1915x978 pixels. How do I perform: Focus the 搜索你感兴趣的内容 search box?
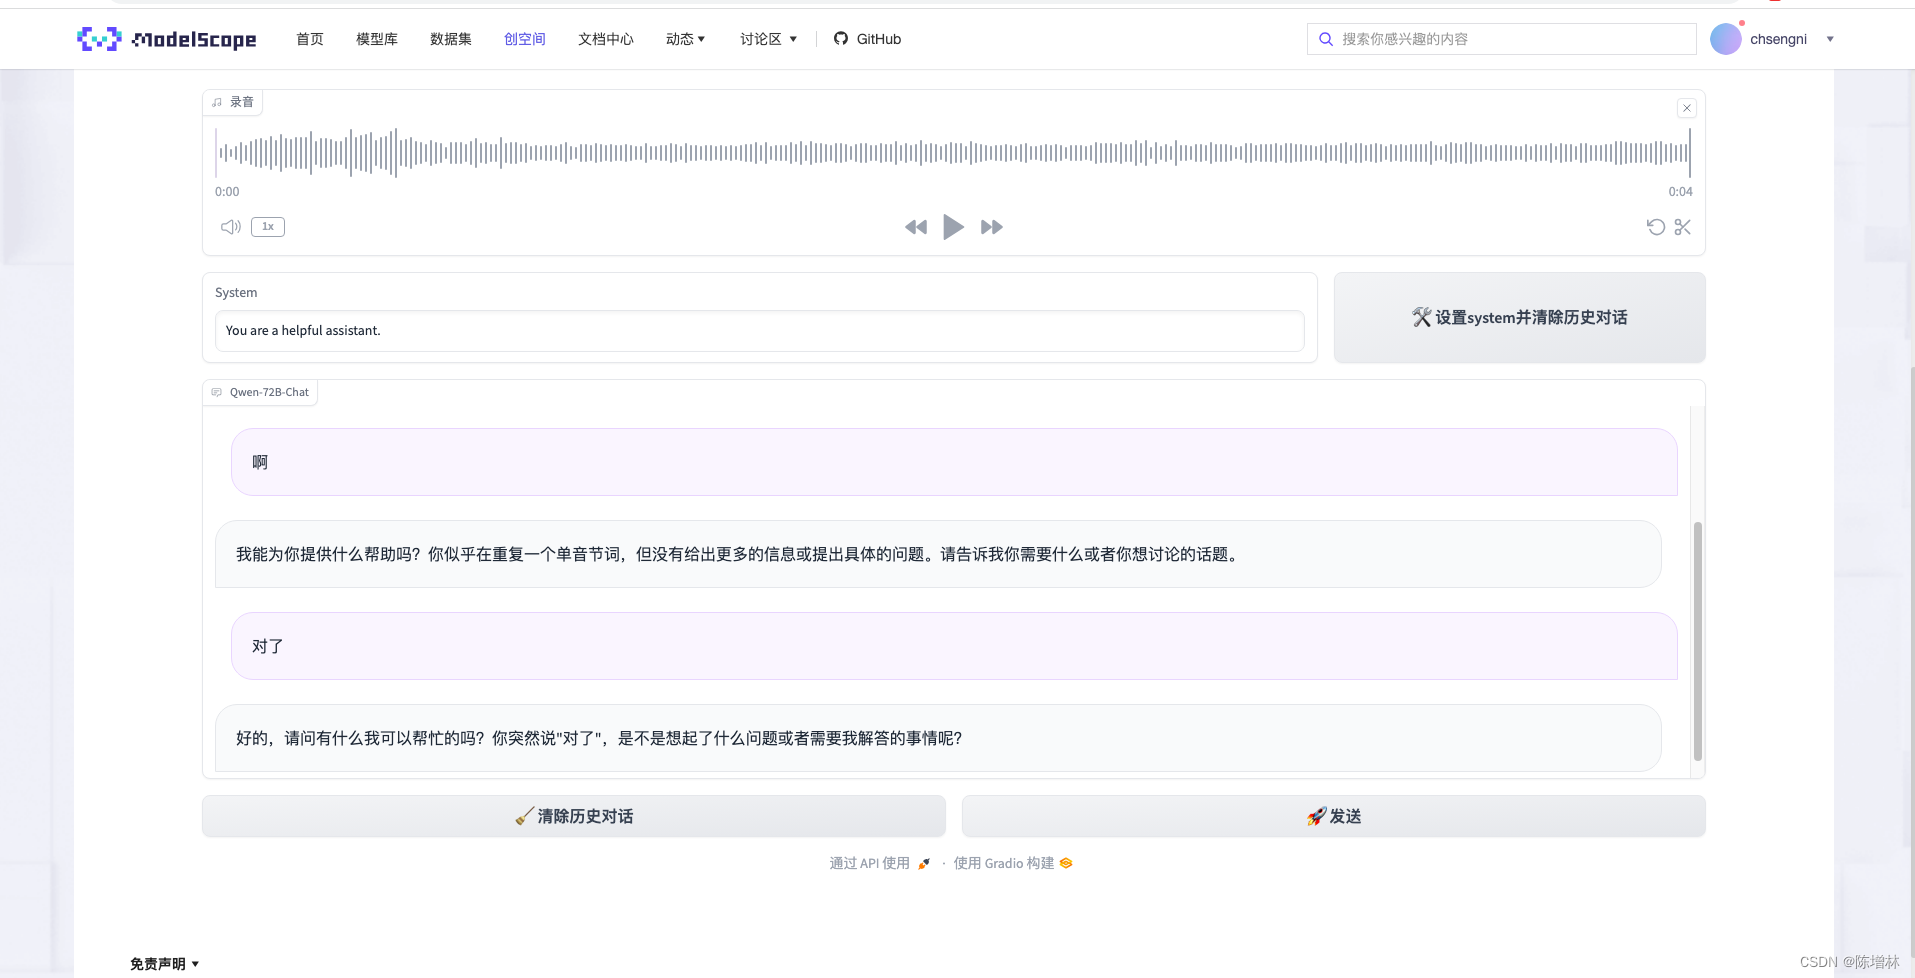pyautogui.click(x=1502, y=39)
